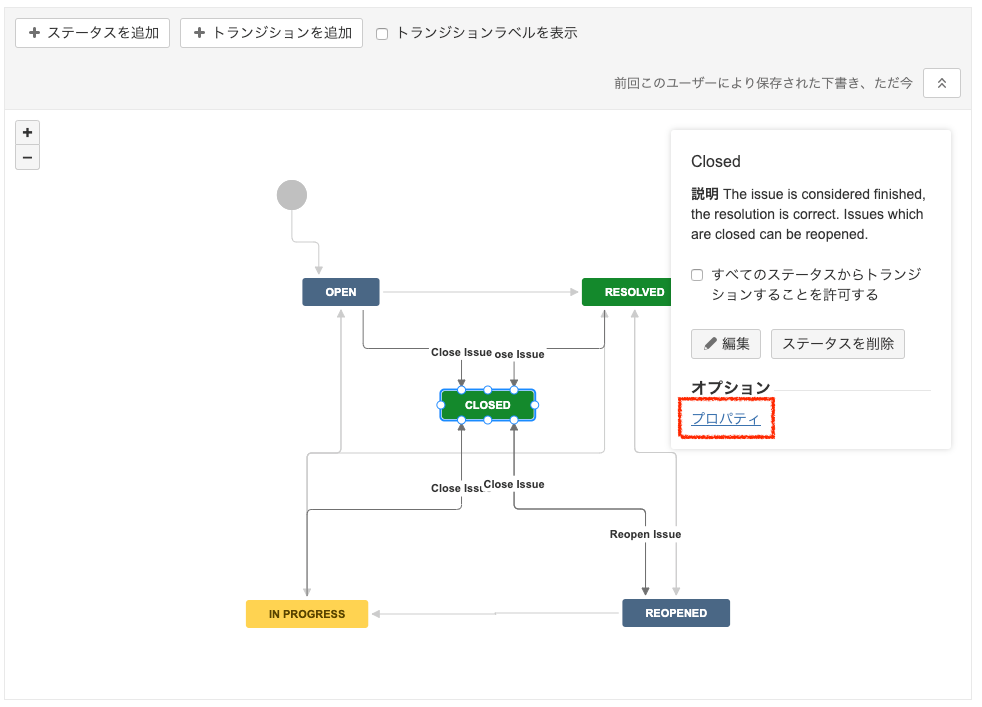This screenshot has width=982, height=707.
Task: Click the chevron button near the draft message
Action: [x=941, y=83]
